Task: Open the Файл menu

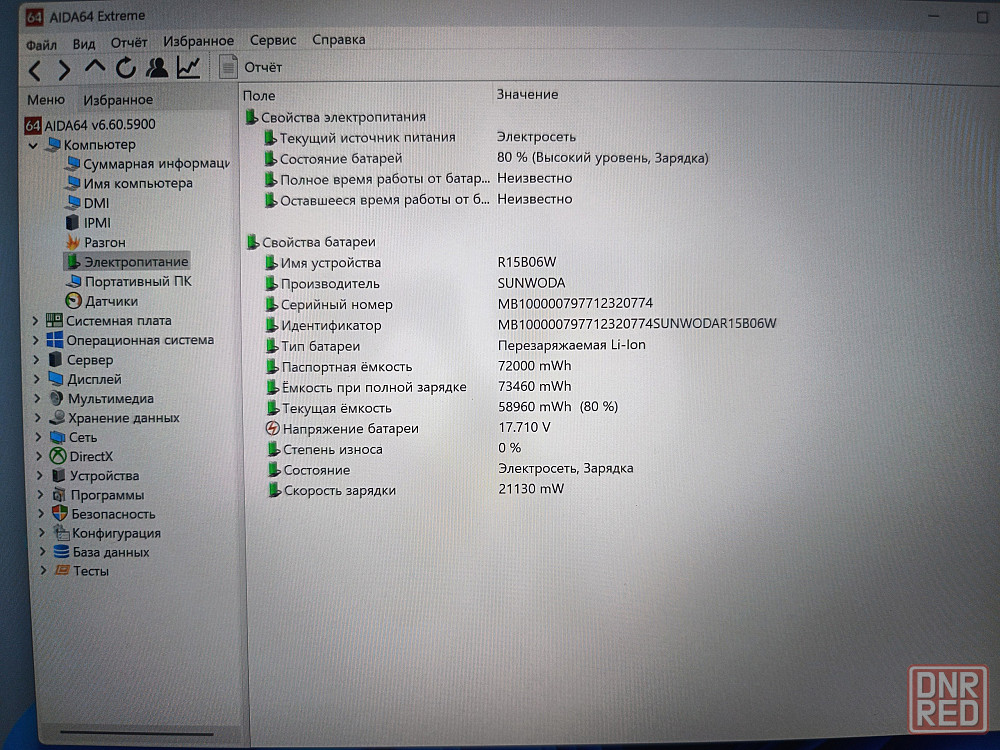Action: [x=41, y=45]
